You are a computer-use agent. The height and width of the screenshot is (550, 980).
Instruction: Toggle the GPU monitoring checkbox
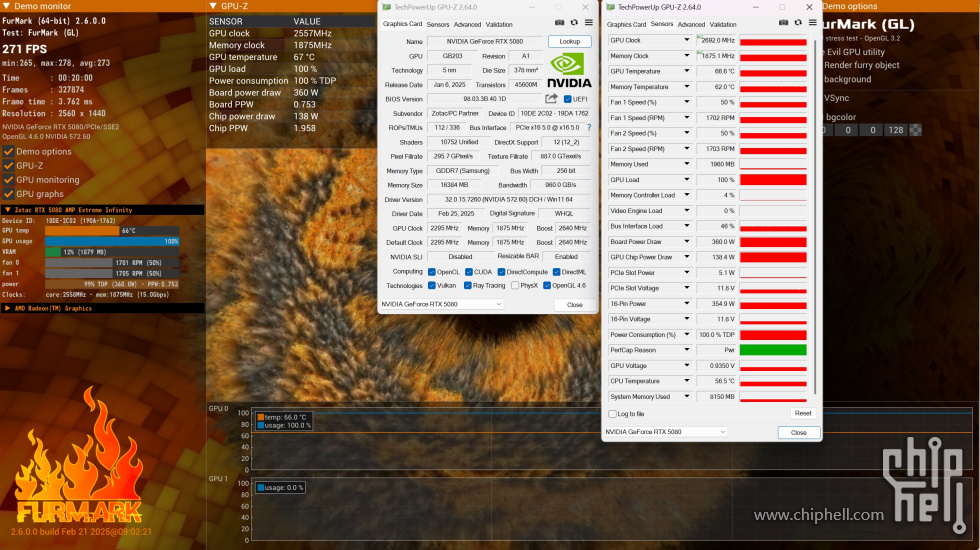9,179
